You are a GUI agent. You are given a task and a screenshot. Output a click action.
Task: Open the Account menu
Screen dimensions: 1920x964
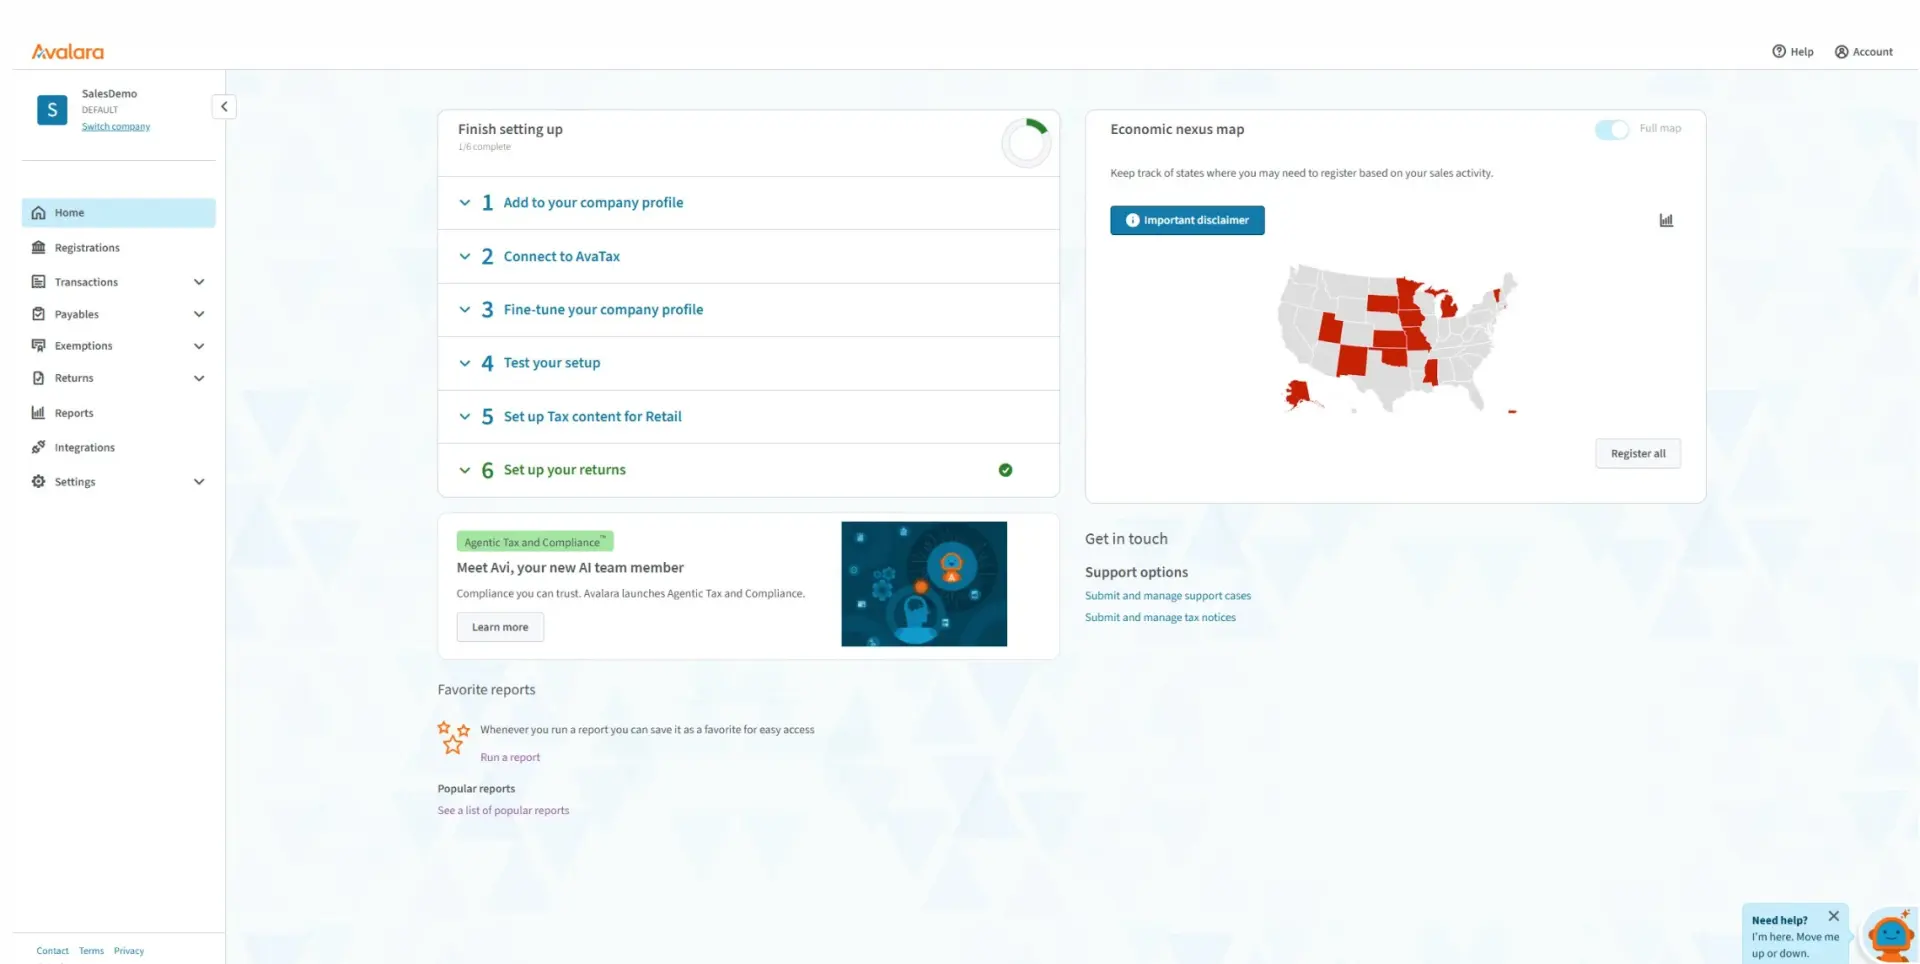[x=1863, y=51]
